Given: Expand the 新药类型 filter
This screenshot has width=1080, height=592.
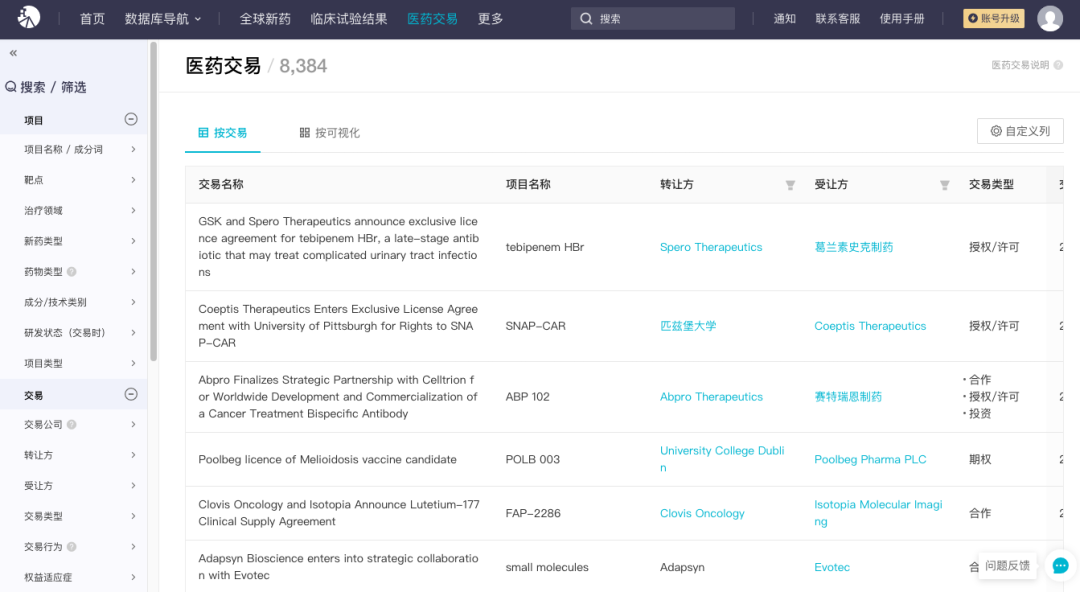Looking at the screenshot, I should pos(133,241).
